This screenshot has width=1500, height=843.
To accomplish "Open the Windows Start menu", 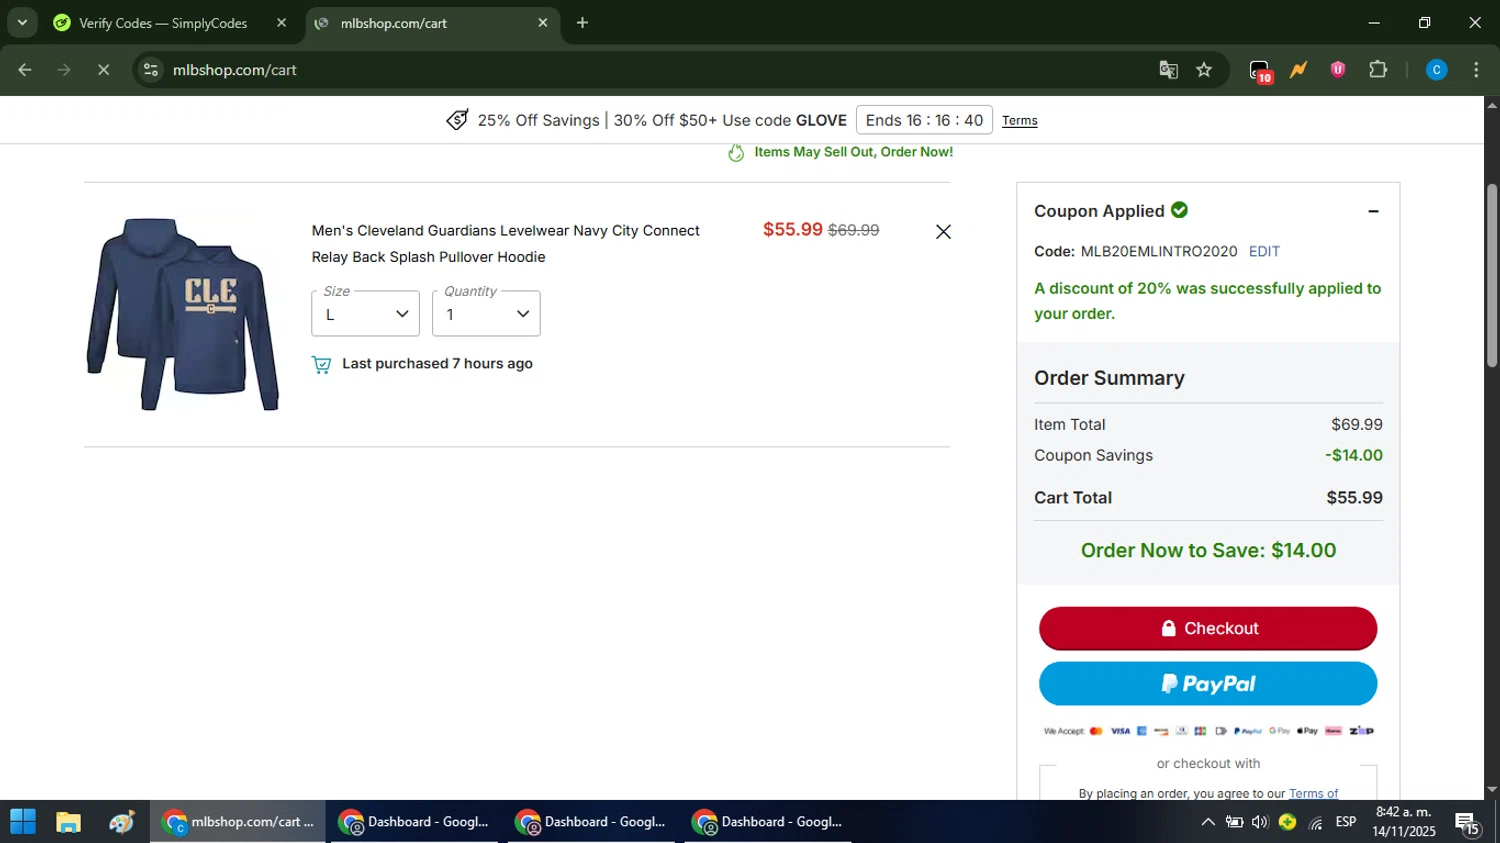I will [22, 822].
